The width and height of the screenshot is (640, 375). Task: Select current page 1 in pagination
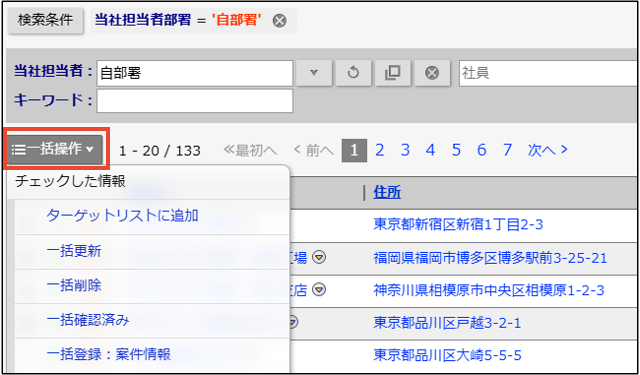pos(354,151)
